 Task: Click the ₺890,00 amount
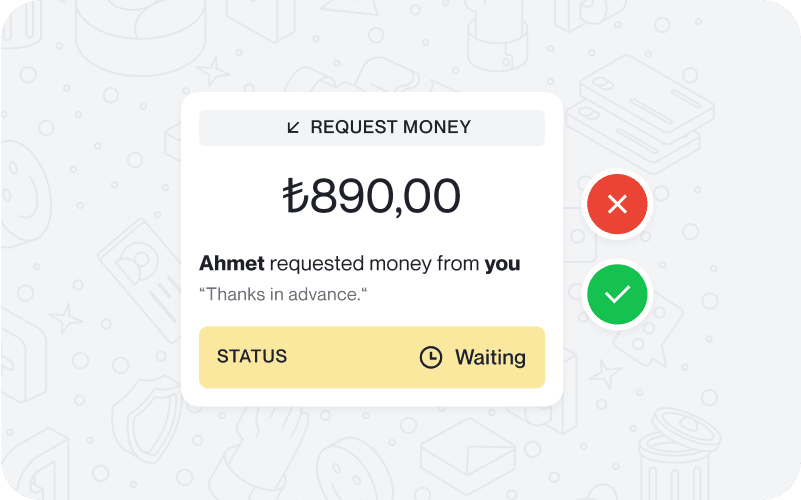(x=372, y=196)
